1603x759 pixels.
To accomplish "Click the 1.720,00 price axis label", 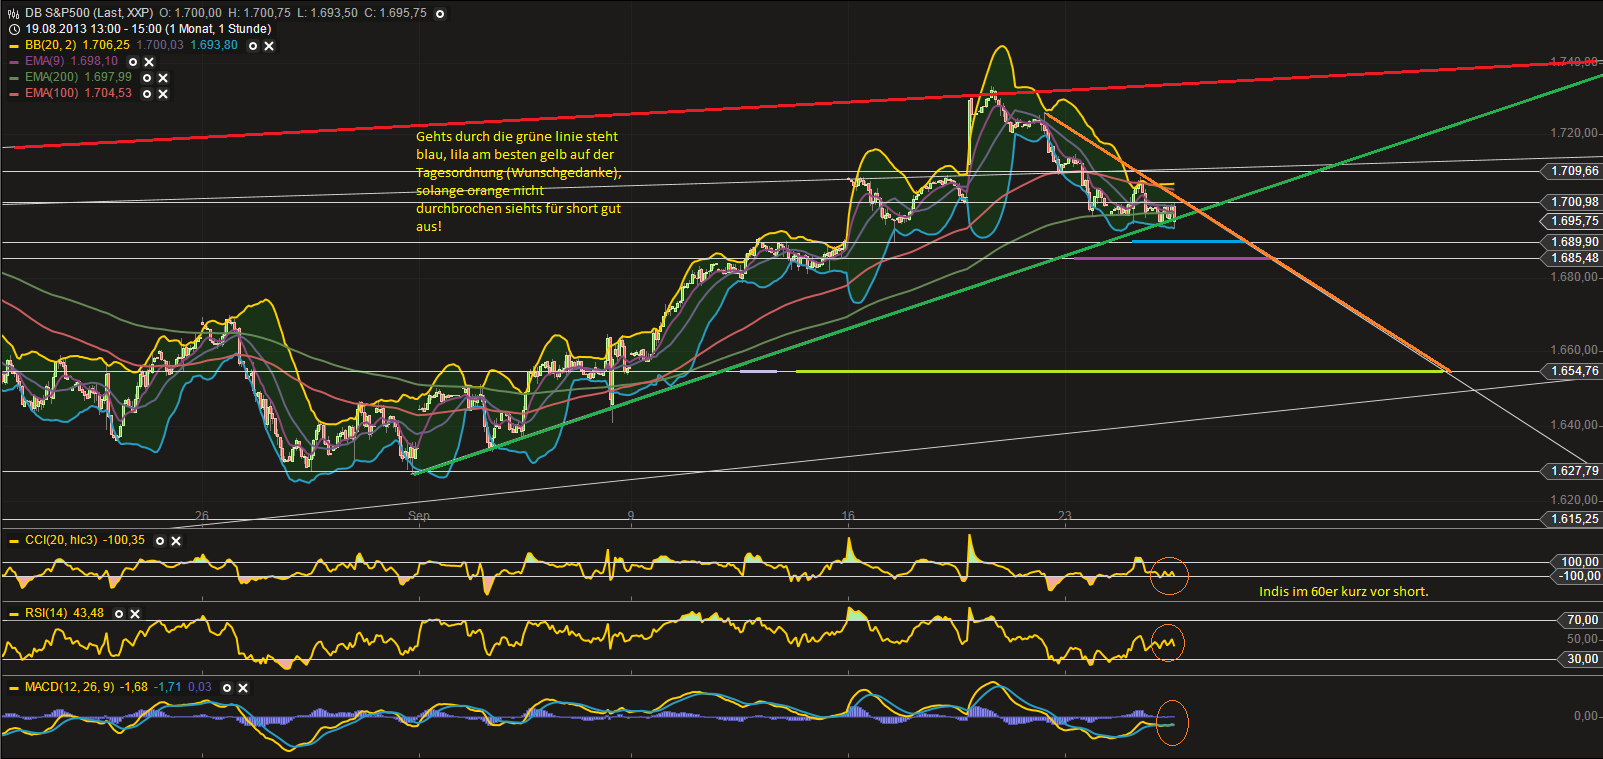I will tap(1574, 133).
